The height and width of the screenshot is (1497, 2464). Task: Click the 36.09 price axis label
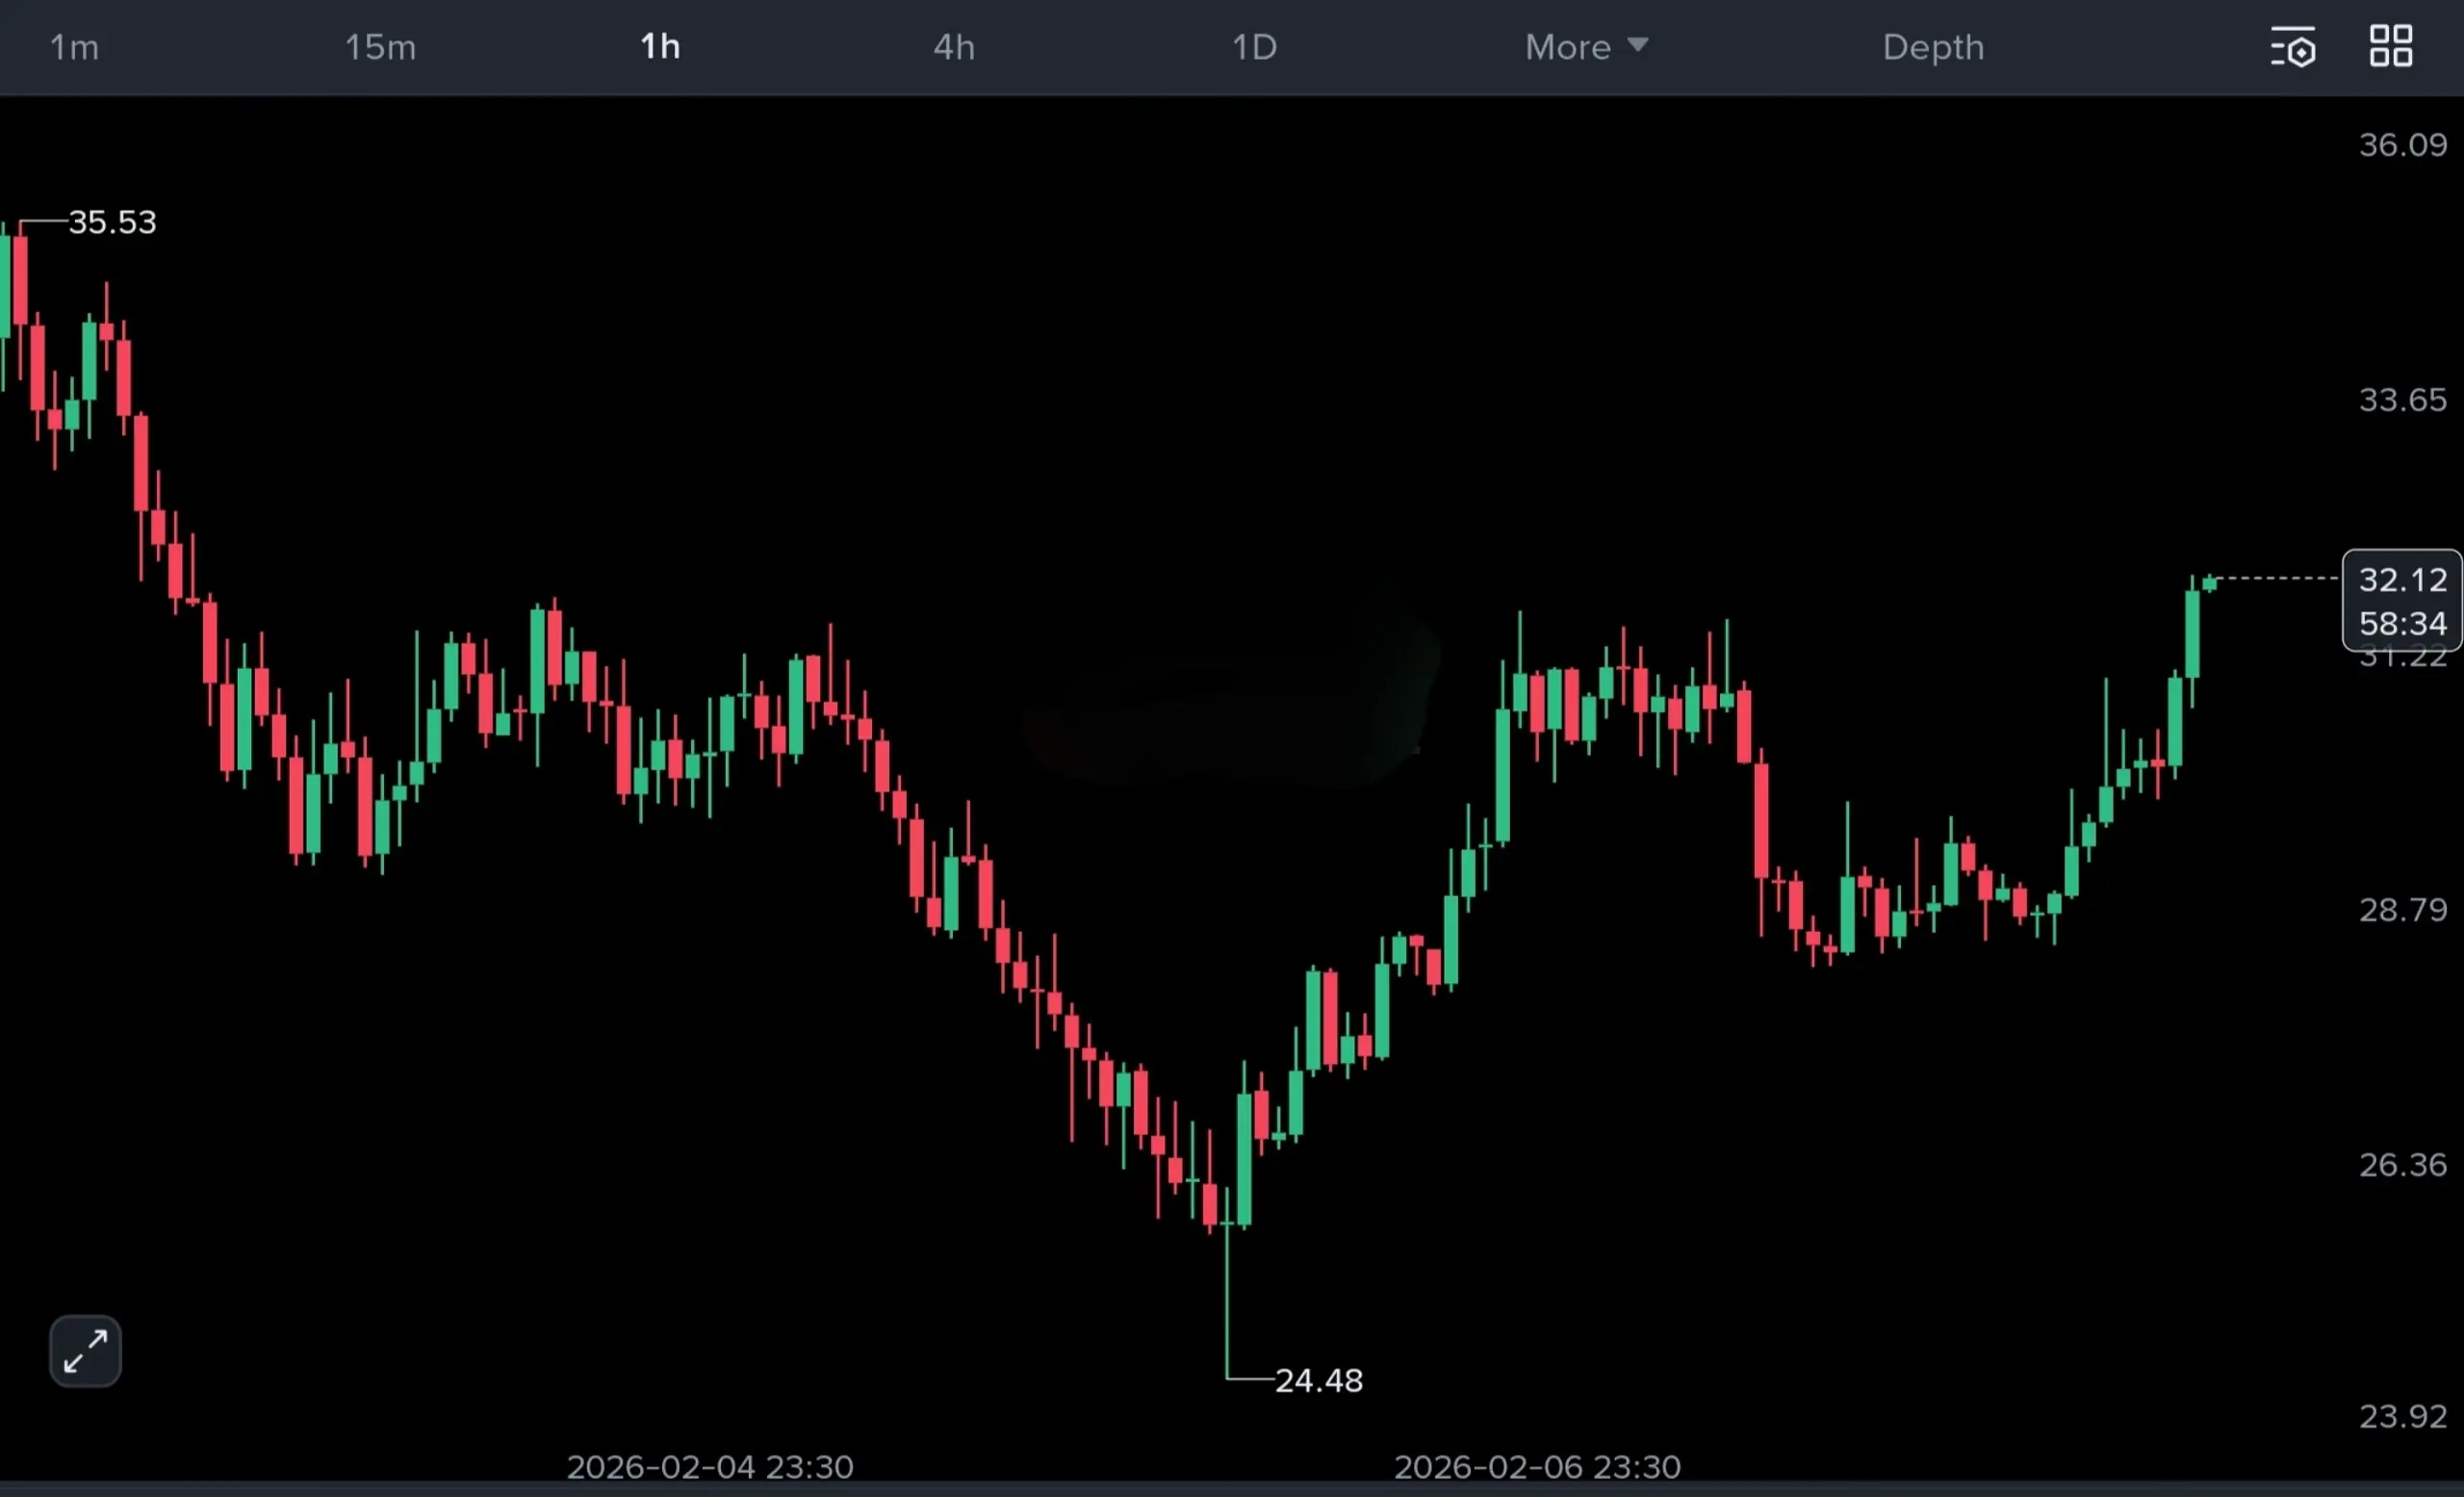point(2402,145)
